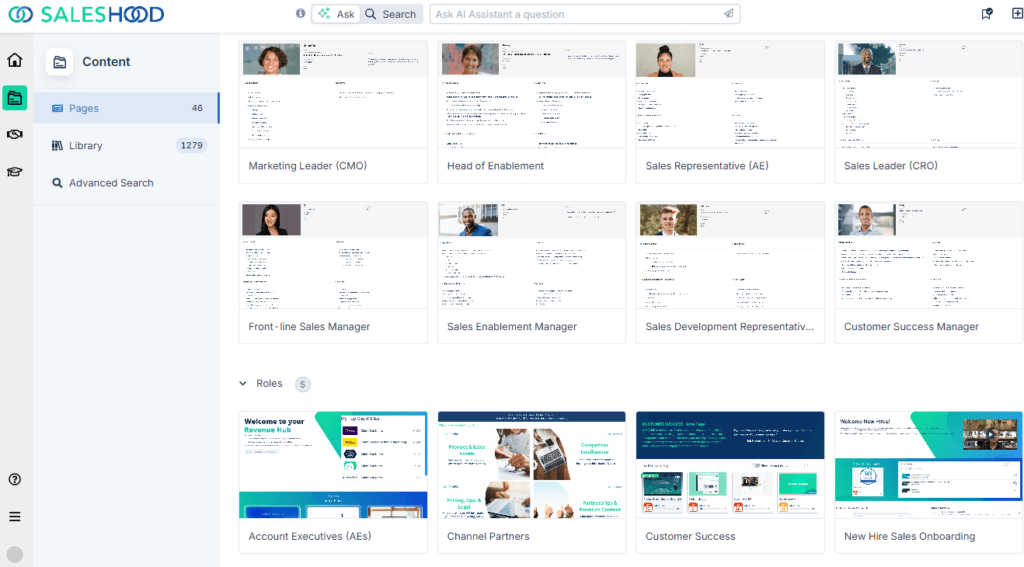Click the Sales Leader (CRO) title text

point(891,166)
